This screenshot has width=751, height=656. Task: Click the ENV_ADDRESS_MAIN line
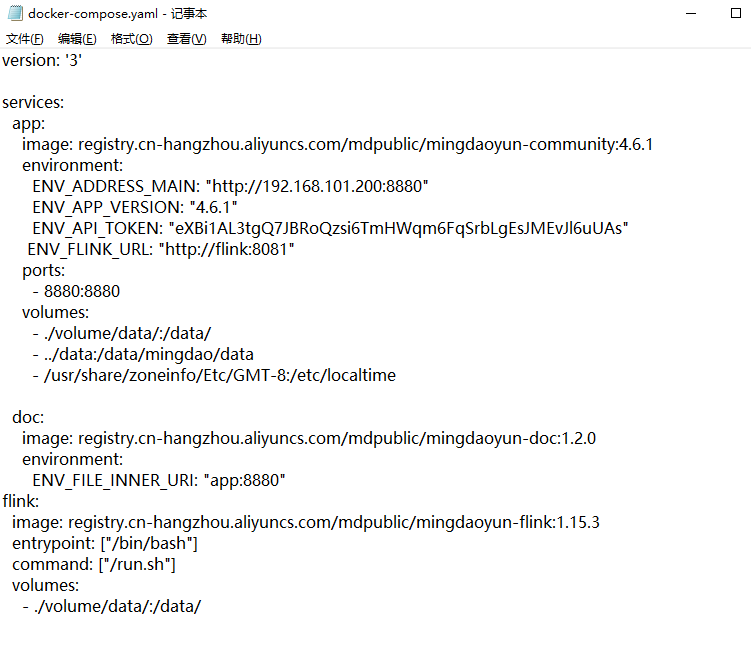pos(230,186)
